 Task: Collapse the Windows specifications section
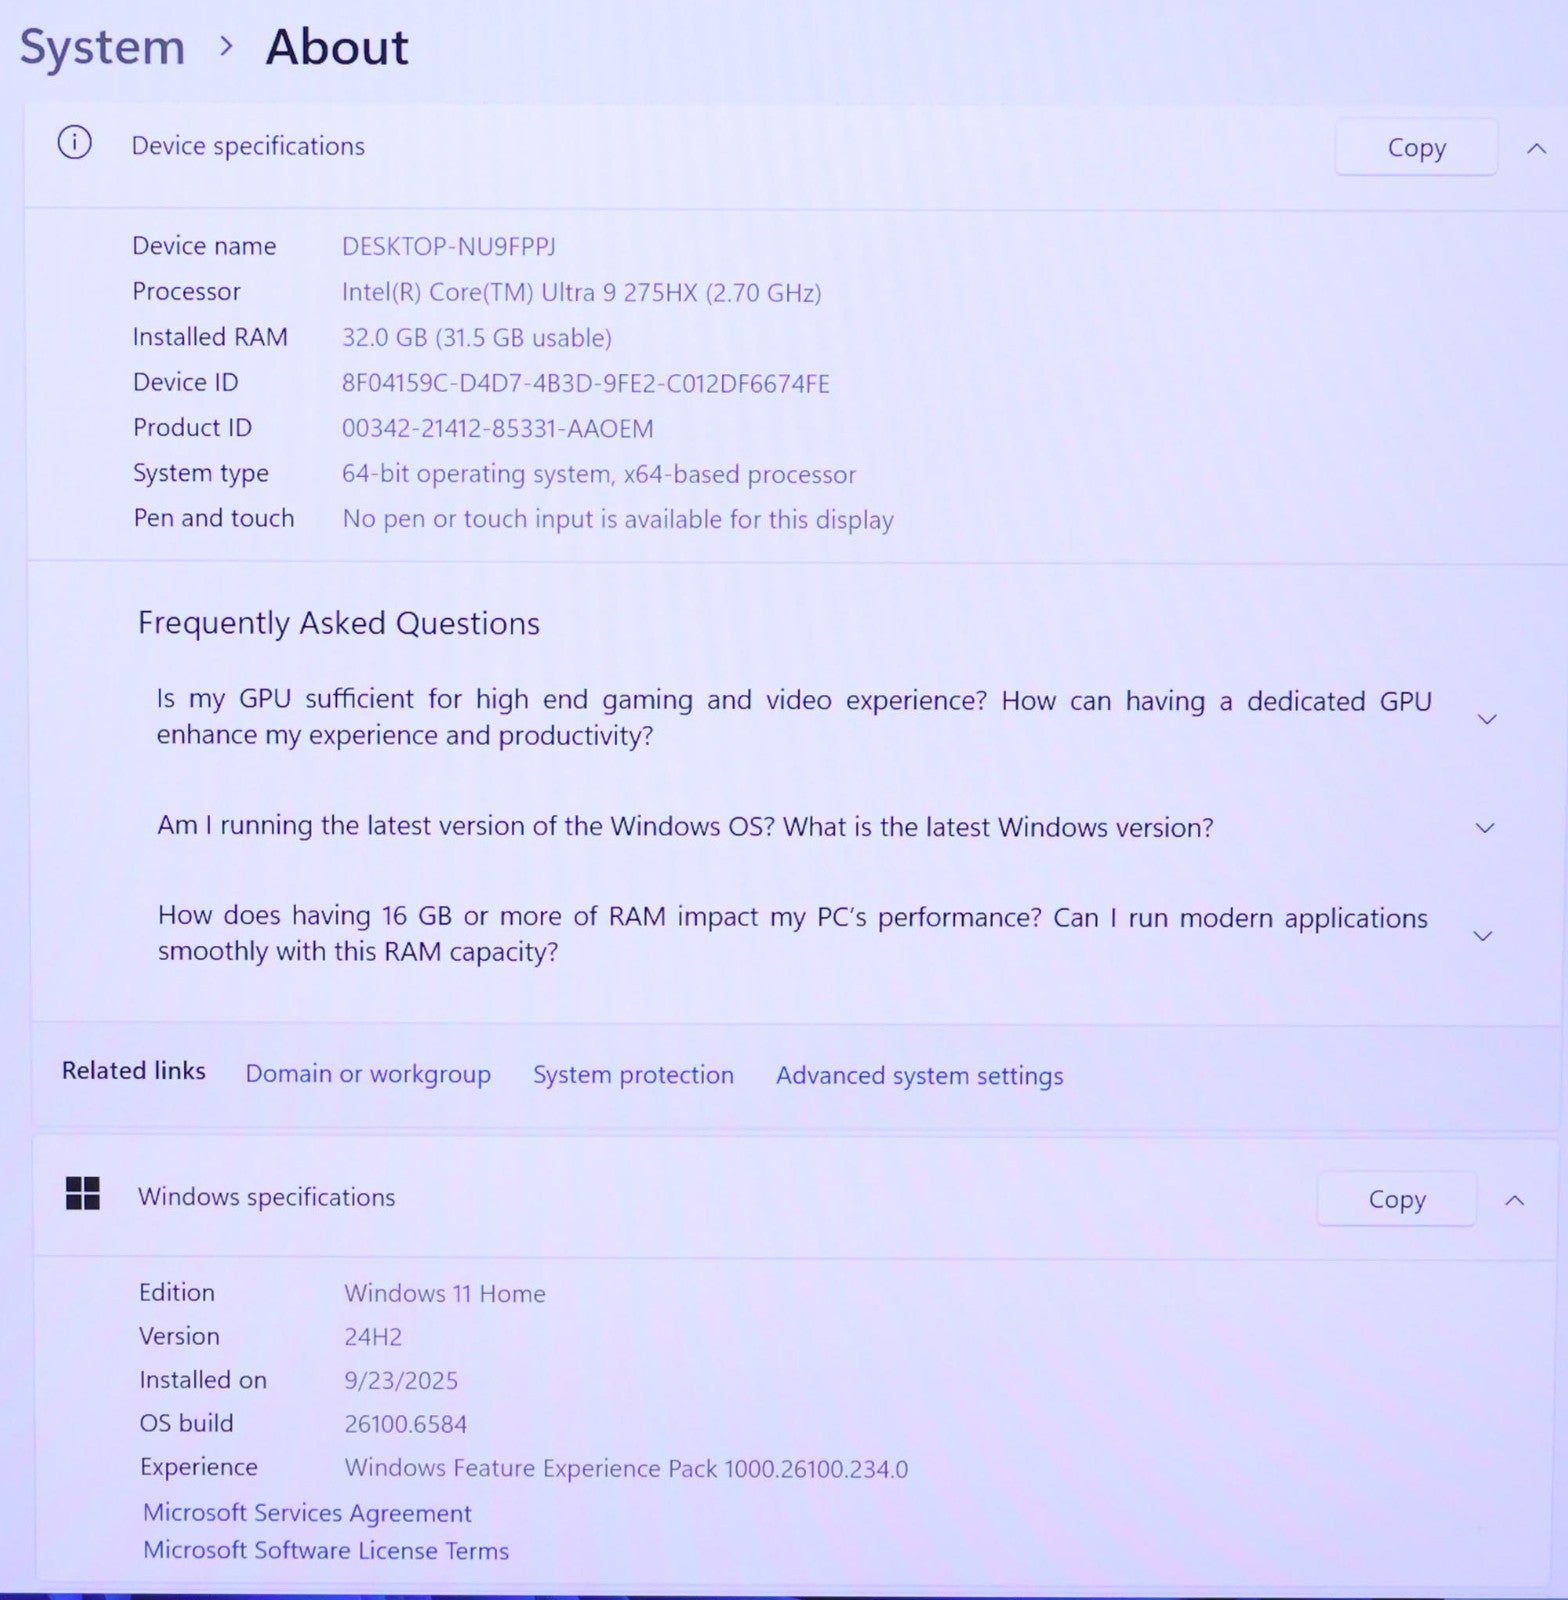tap(1514, 1200)
